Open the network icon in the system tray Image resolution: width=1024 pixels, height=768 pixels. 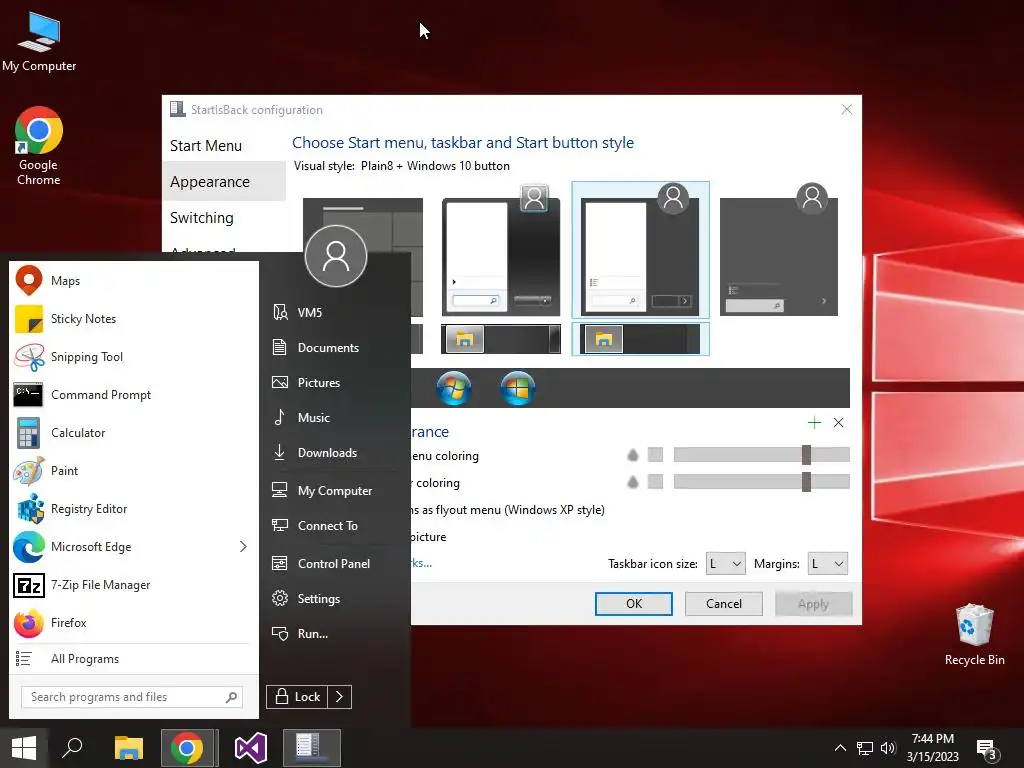tap(865, 748)
